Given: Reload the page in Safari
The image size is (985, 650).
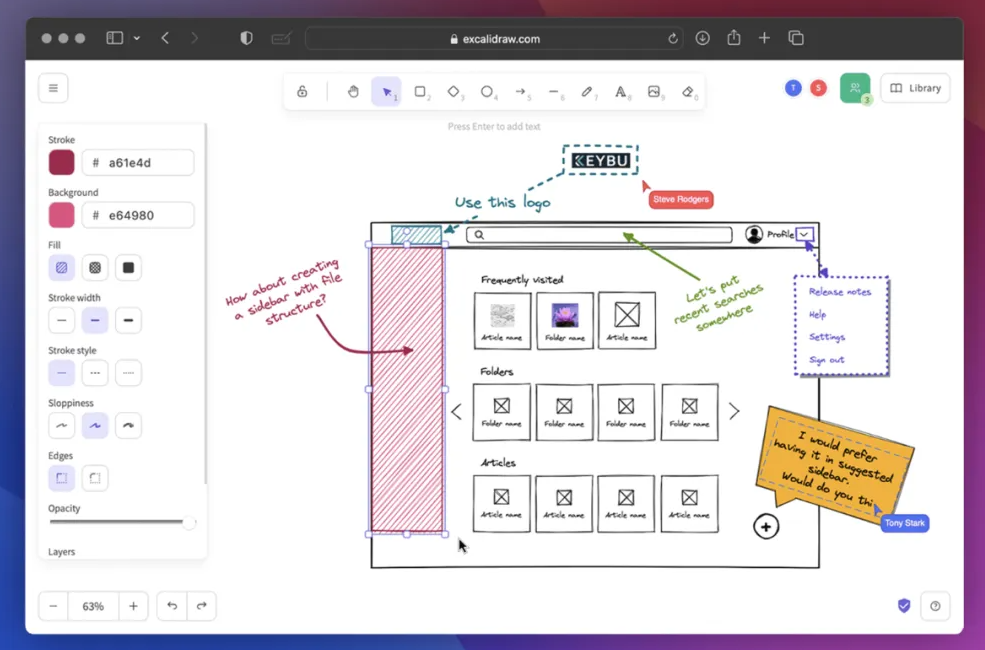Looking at the screenshot, I should click(x=673, y=39).
